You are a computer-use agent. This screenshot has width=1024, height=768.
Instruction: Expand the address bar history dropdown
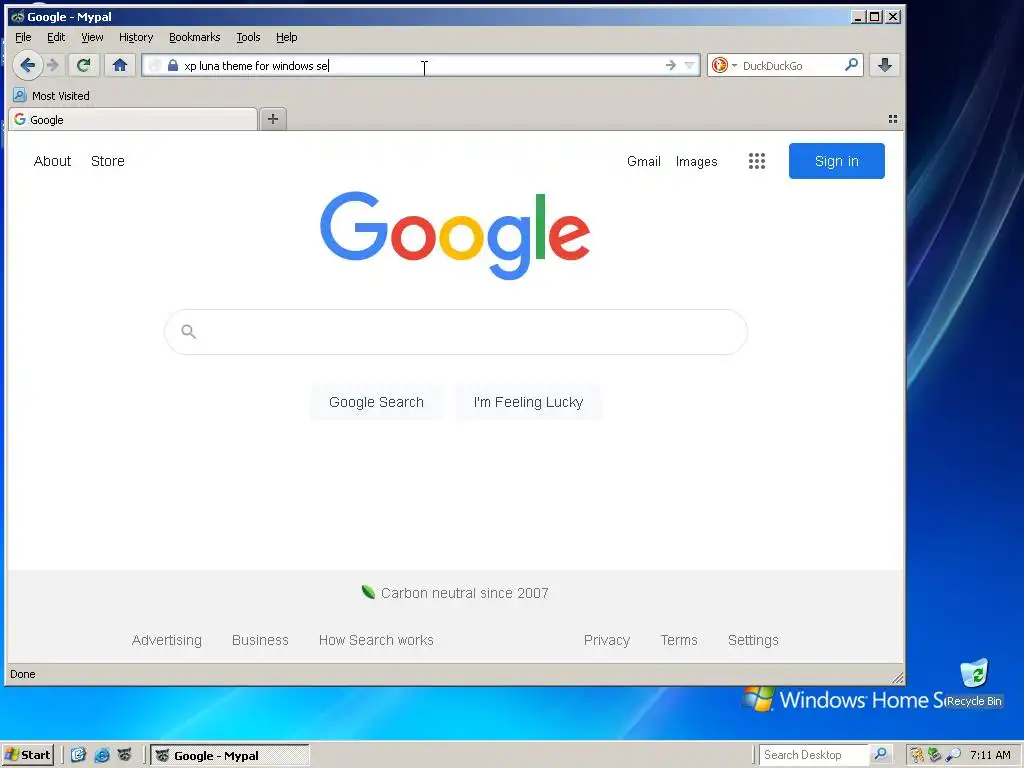tap(689, 65)
